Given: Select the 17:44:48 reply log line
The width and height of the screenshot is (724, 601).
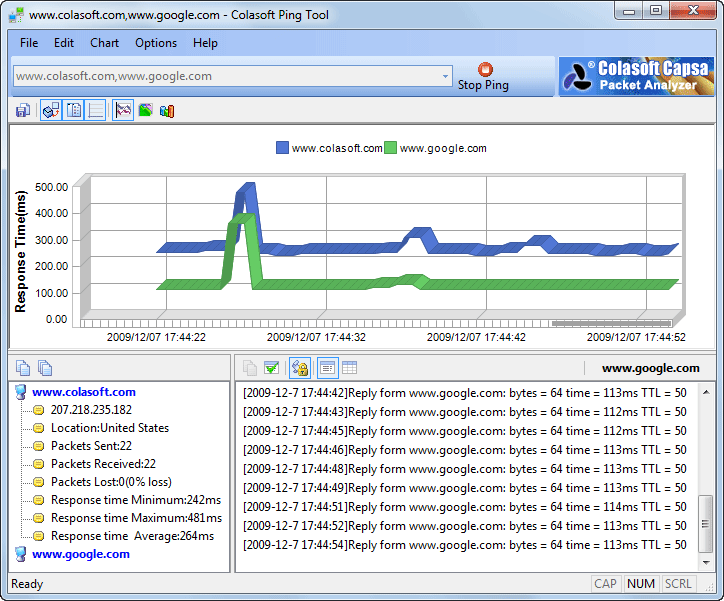Looking at the screenshot, I should point(465,469).
